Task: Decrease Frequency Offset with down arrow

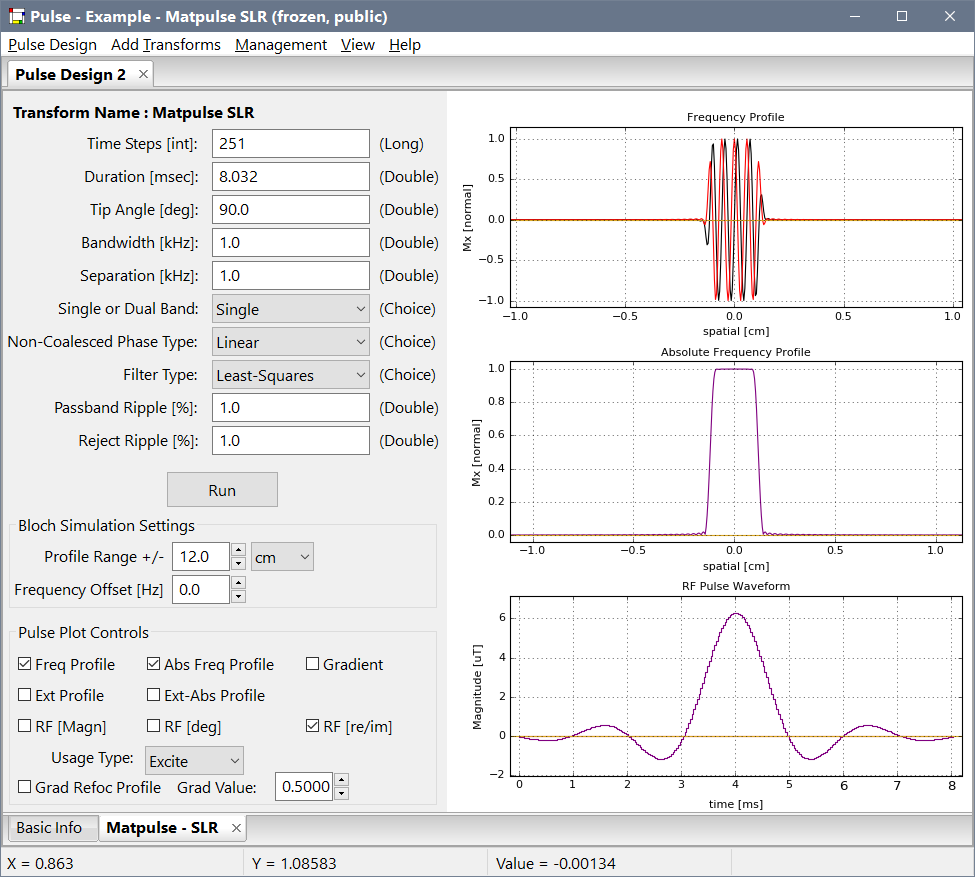Action: pyautogui.click(x=238, y=597)
